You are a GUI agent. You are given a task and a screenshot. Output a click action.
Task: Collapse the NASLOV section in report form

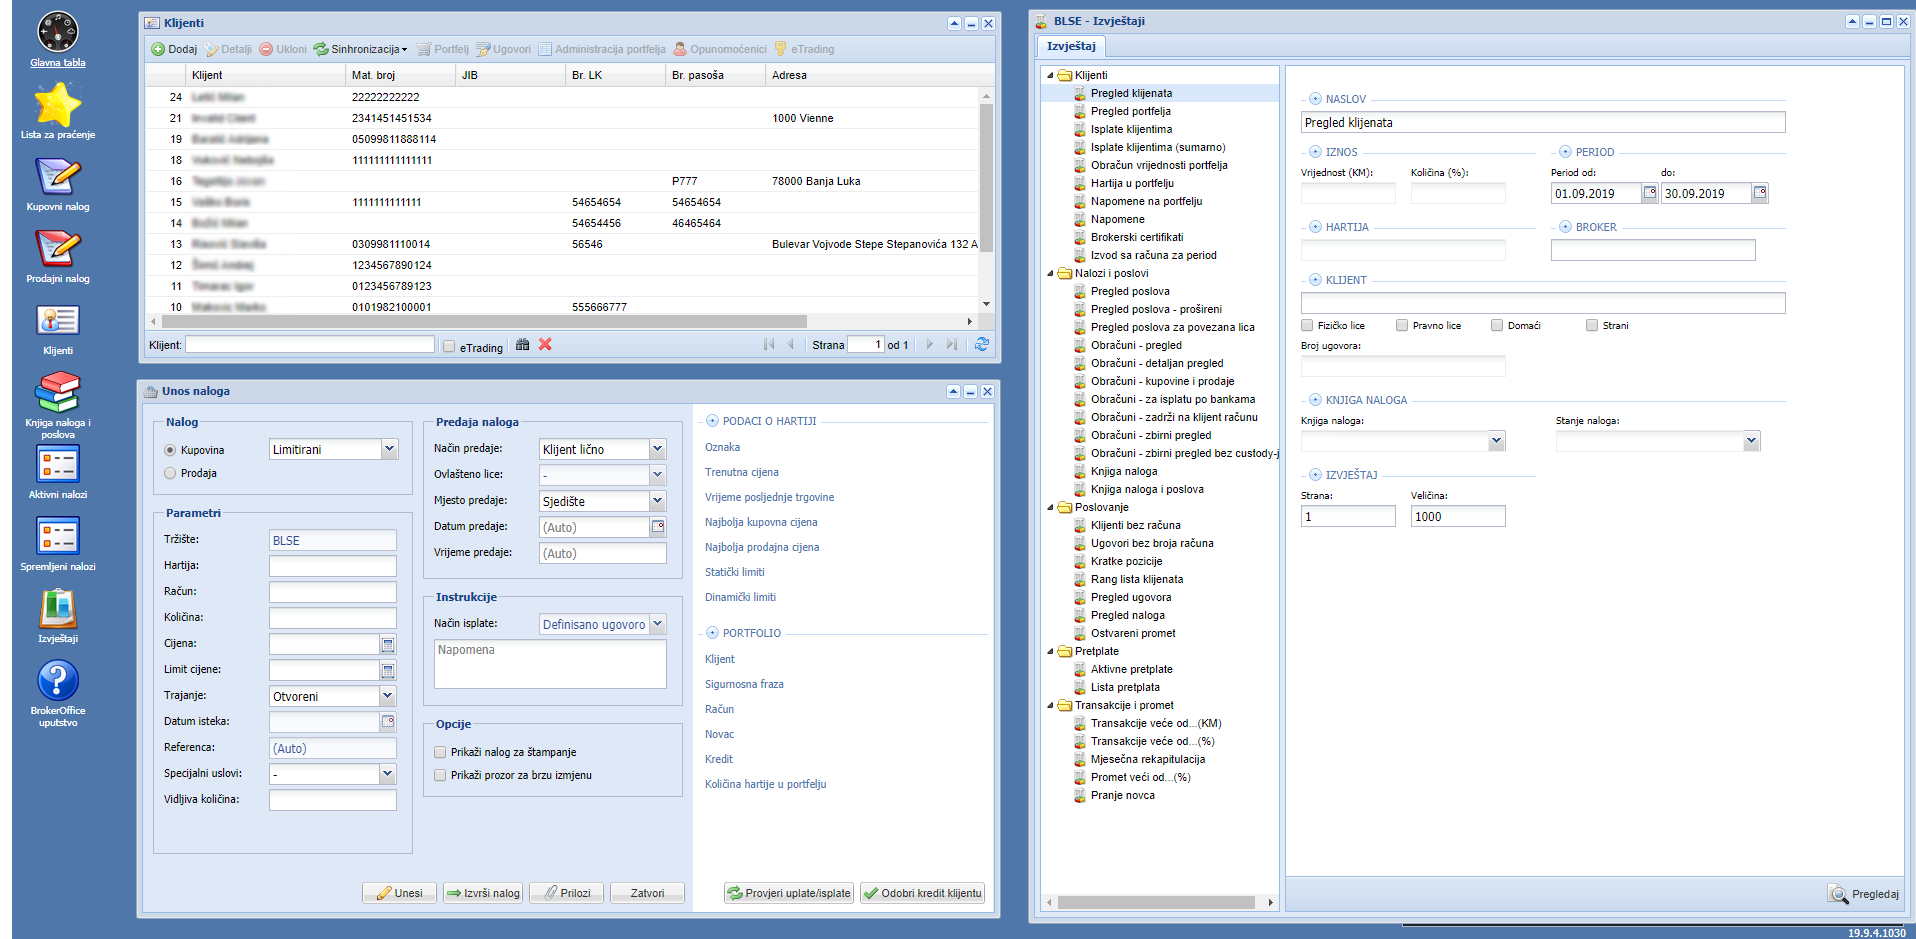[1315, 99]
